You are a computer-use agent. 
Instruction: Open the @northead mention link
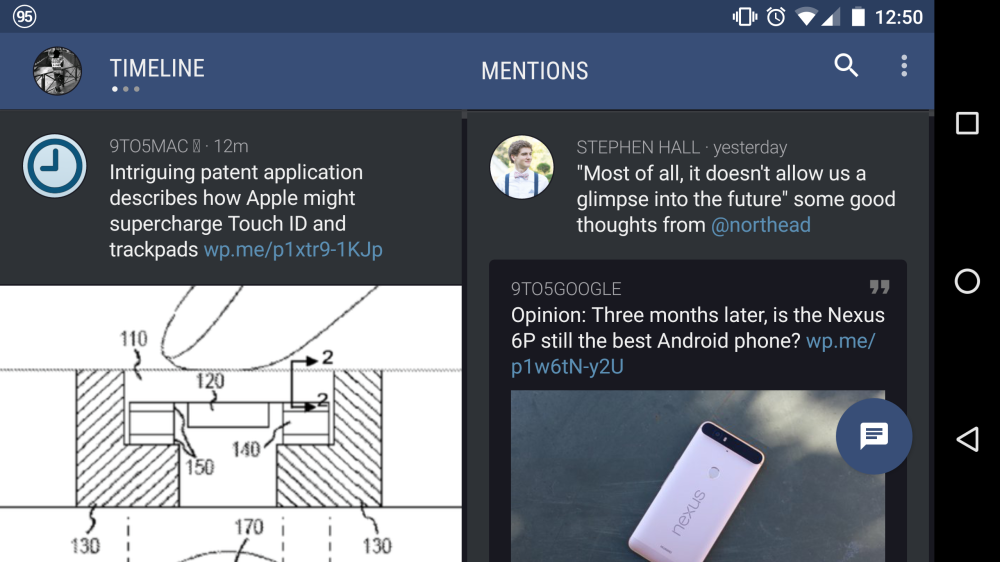[761, 225]
